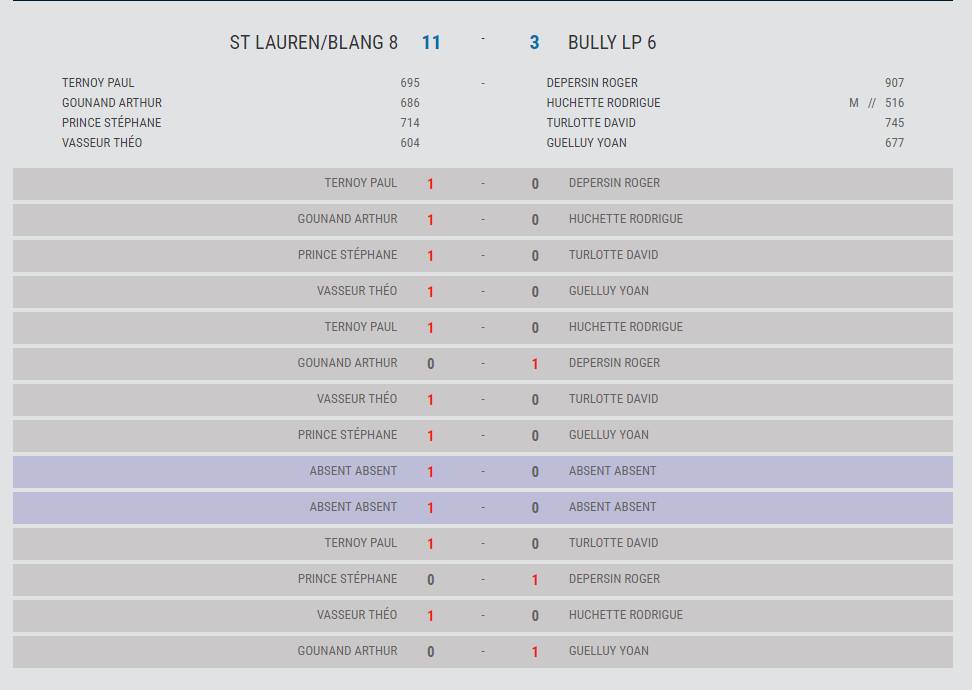Select match row VASSEUR THÉO versus HUCHETTE RODRIGUE
This screenshot has height=690, width=972.
(x=482, y=615)
